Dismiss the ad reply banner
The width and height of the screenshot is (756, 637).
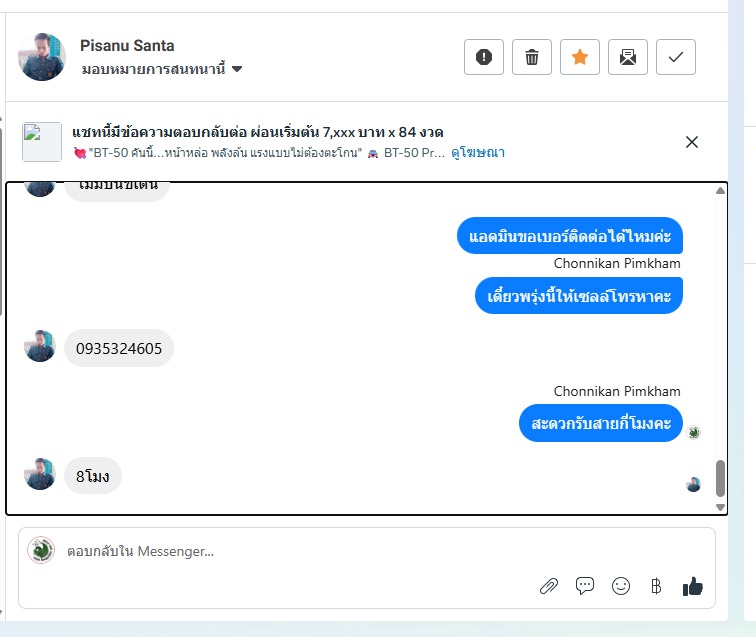[692, 142]
